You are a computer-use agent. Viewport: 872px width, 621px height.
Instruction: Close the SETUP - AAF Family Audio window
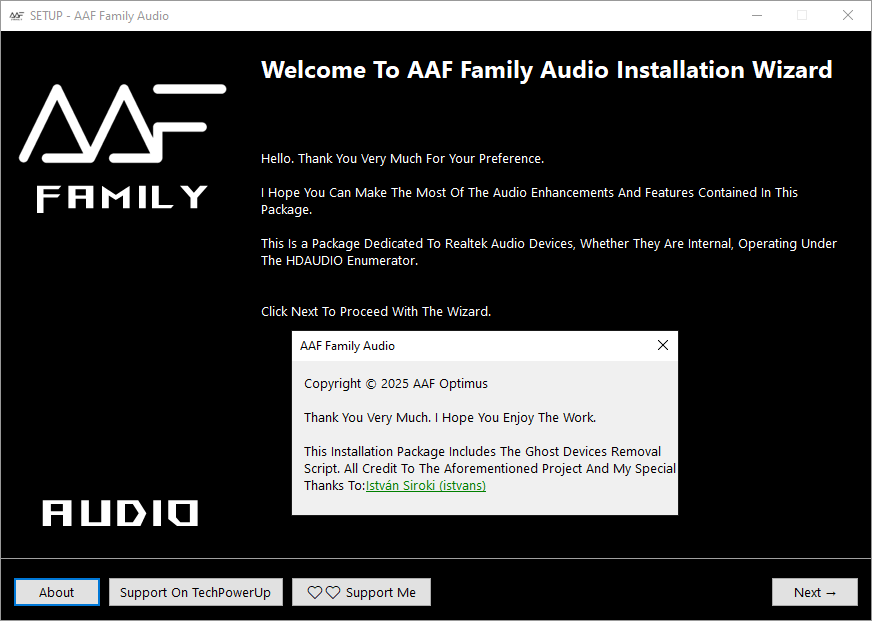click(848, 16)
